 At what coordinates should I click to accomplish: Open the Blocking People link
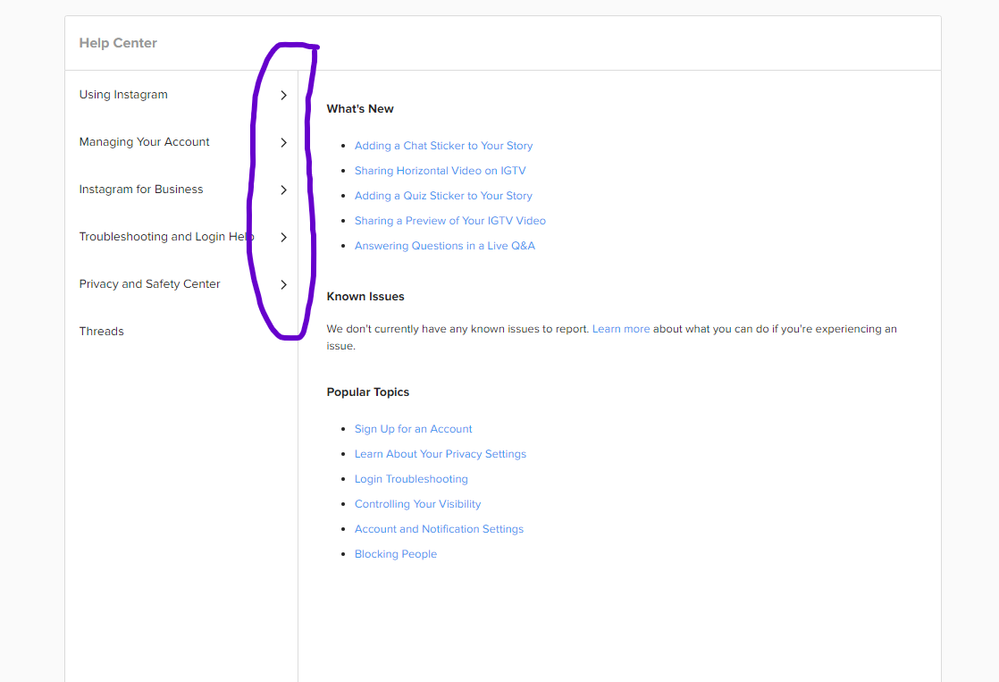pyautogui.click(x=396, y=554)
